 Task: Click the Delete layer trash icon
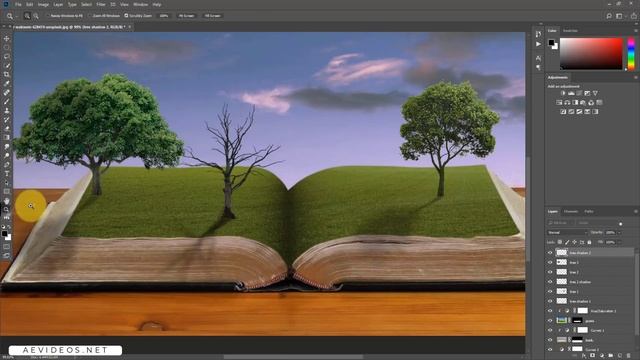pos(629,356)
